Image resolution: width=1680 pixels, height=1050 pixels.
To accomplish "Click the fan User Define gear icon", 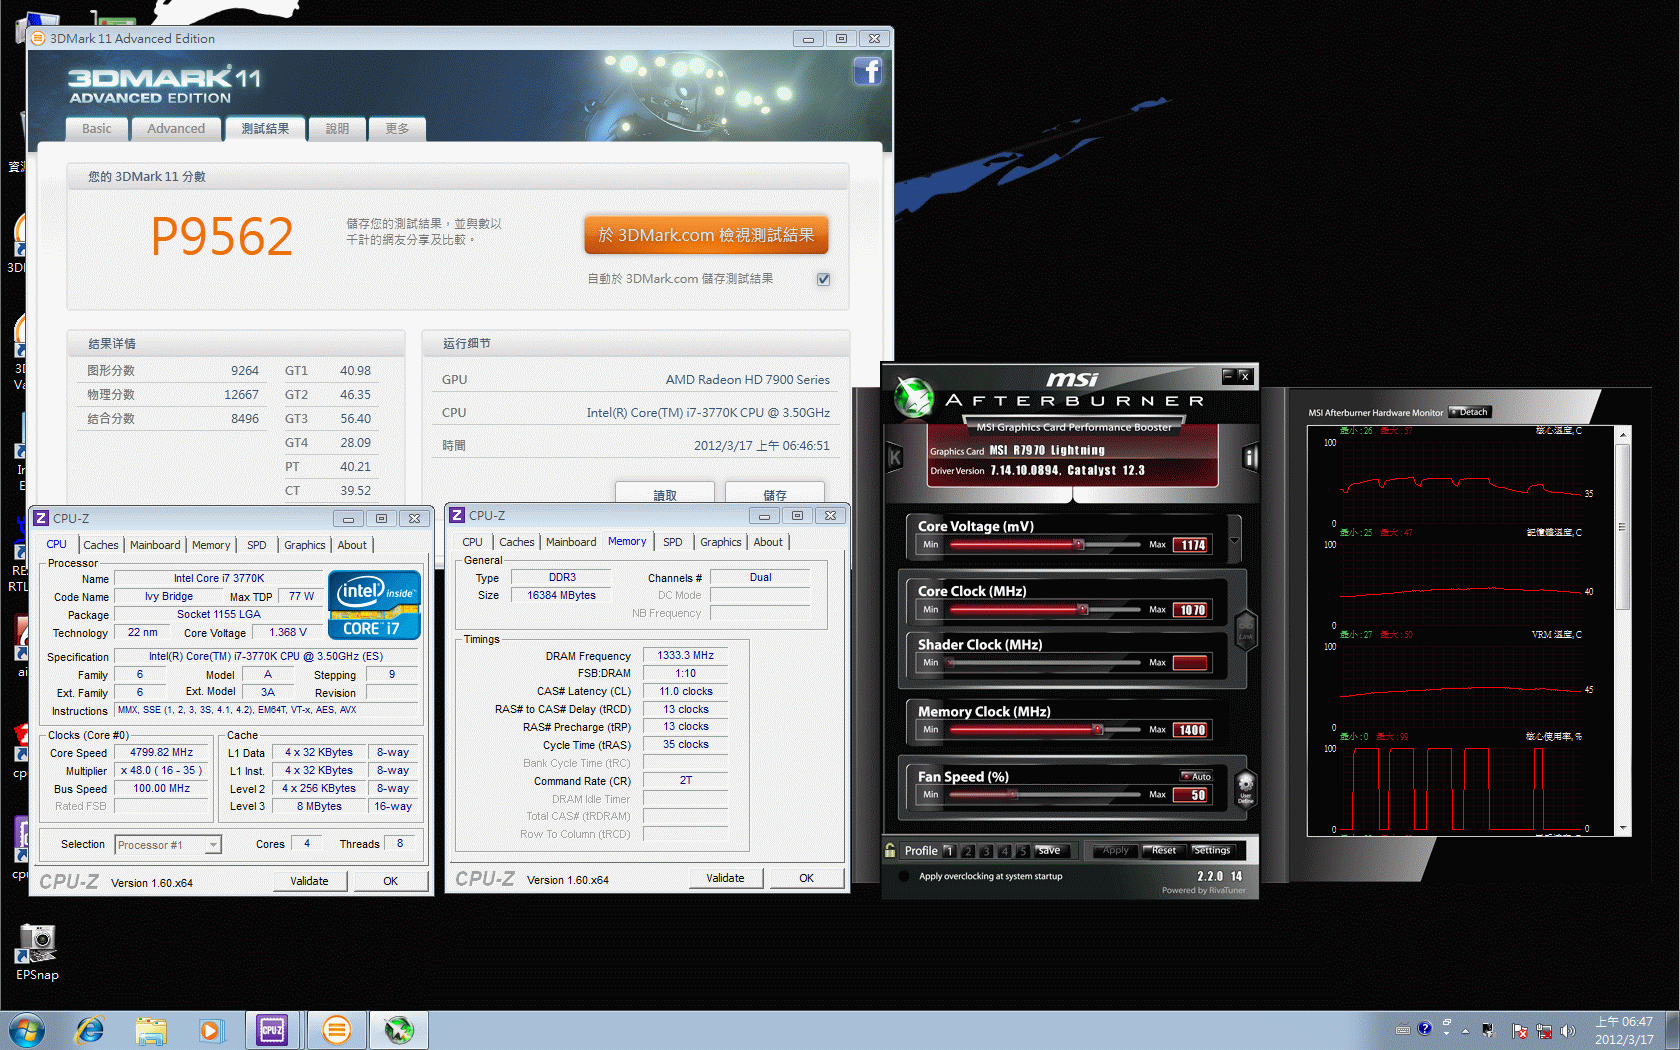I will tap(1245, 788).
